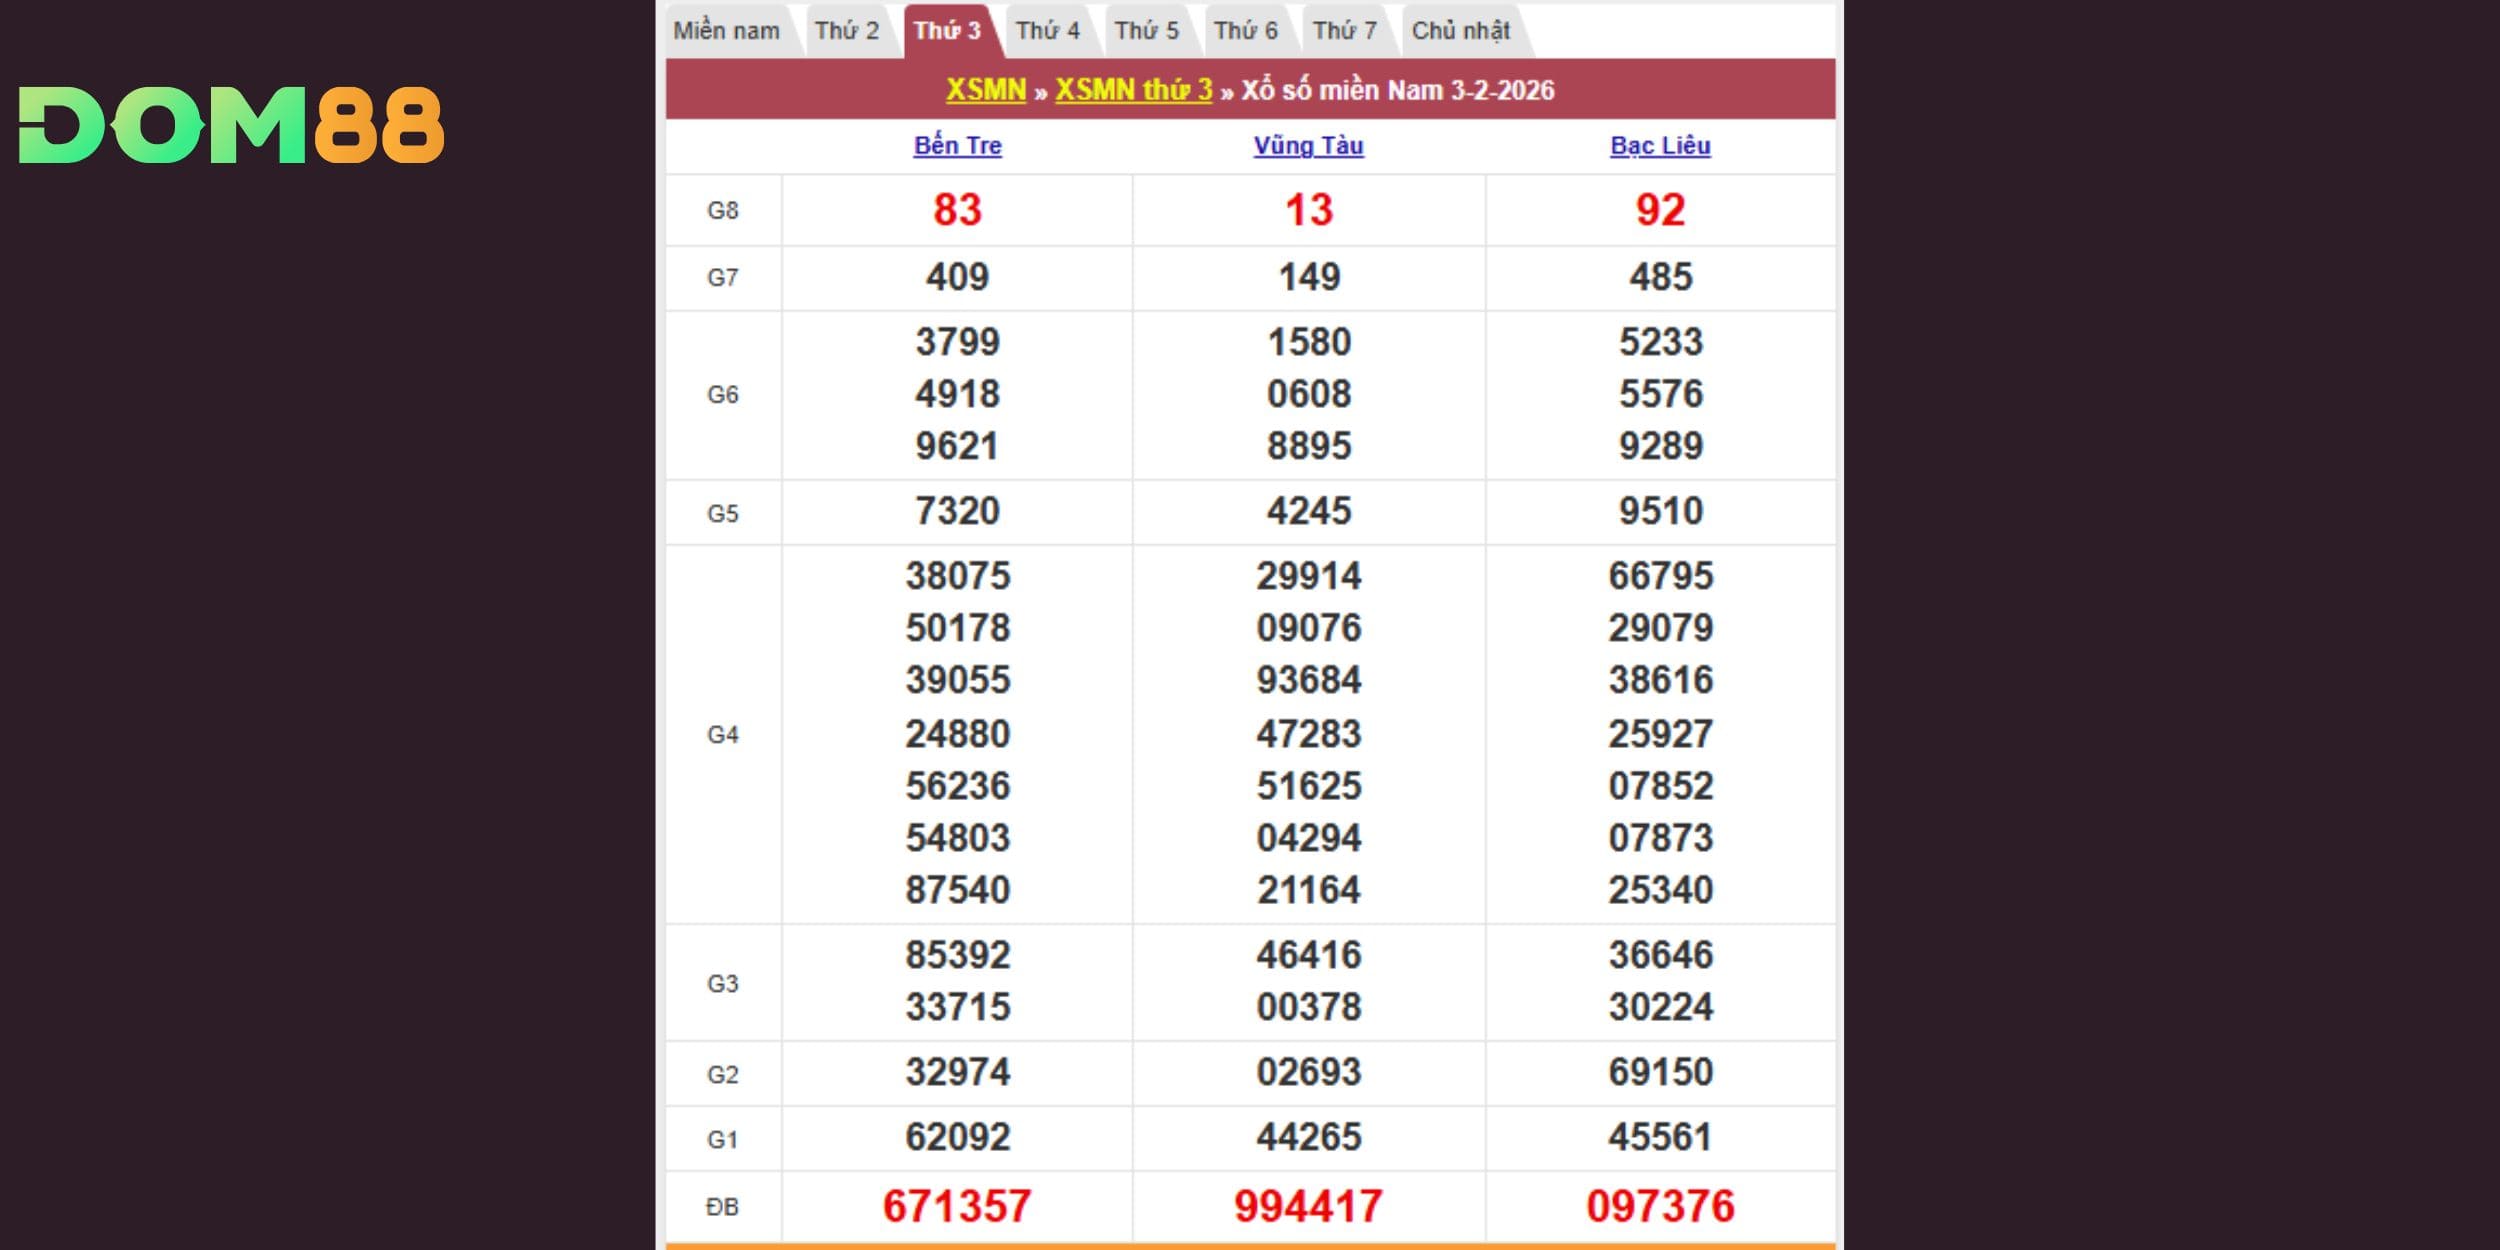The width and height of the screenshot is (2500, 1250).
Task: Click Bến Tre special prize 671357
Action: tap(957, 1206)
